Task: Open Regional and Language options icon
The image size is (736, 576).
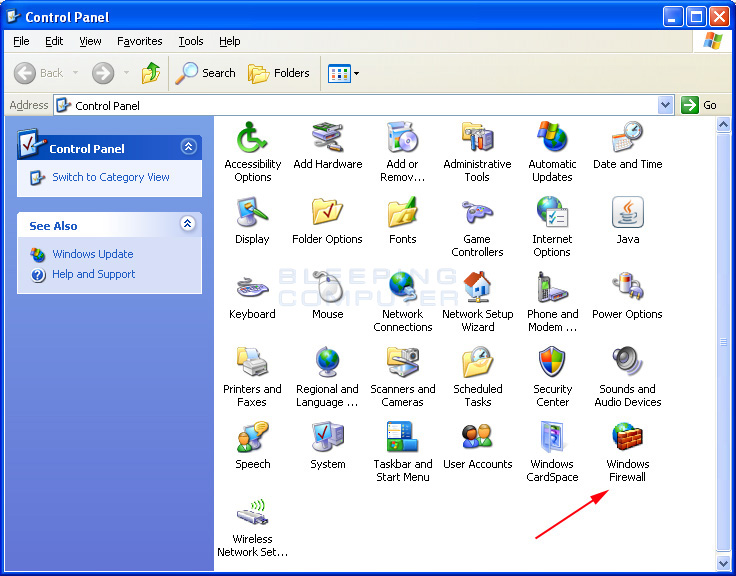Action: point(328,362)
